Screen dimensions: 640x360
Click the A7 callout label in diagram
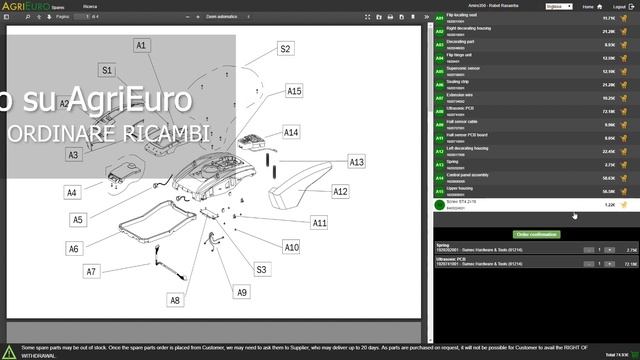[x=91, y=272]
